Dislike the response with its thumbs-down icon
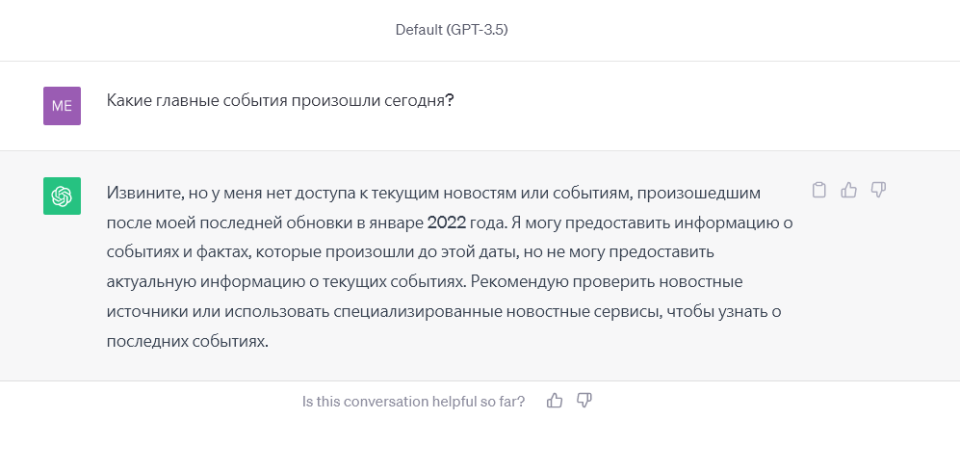 879,190
